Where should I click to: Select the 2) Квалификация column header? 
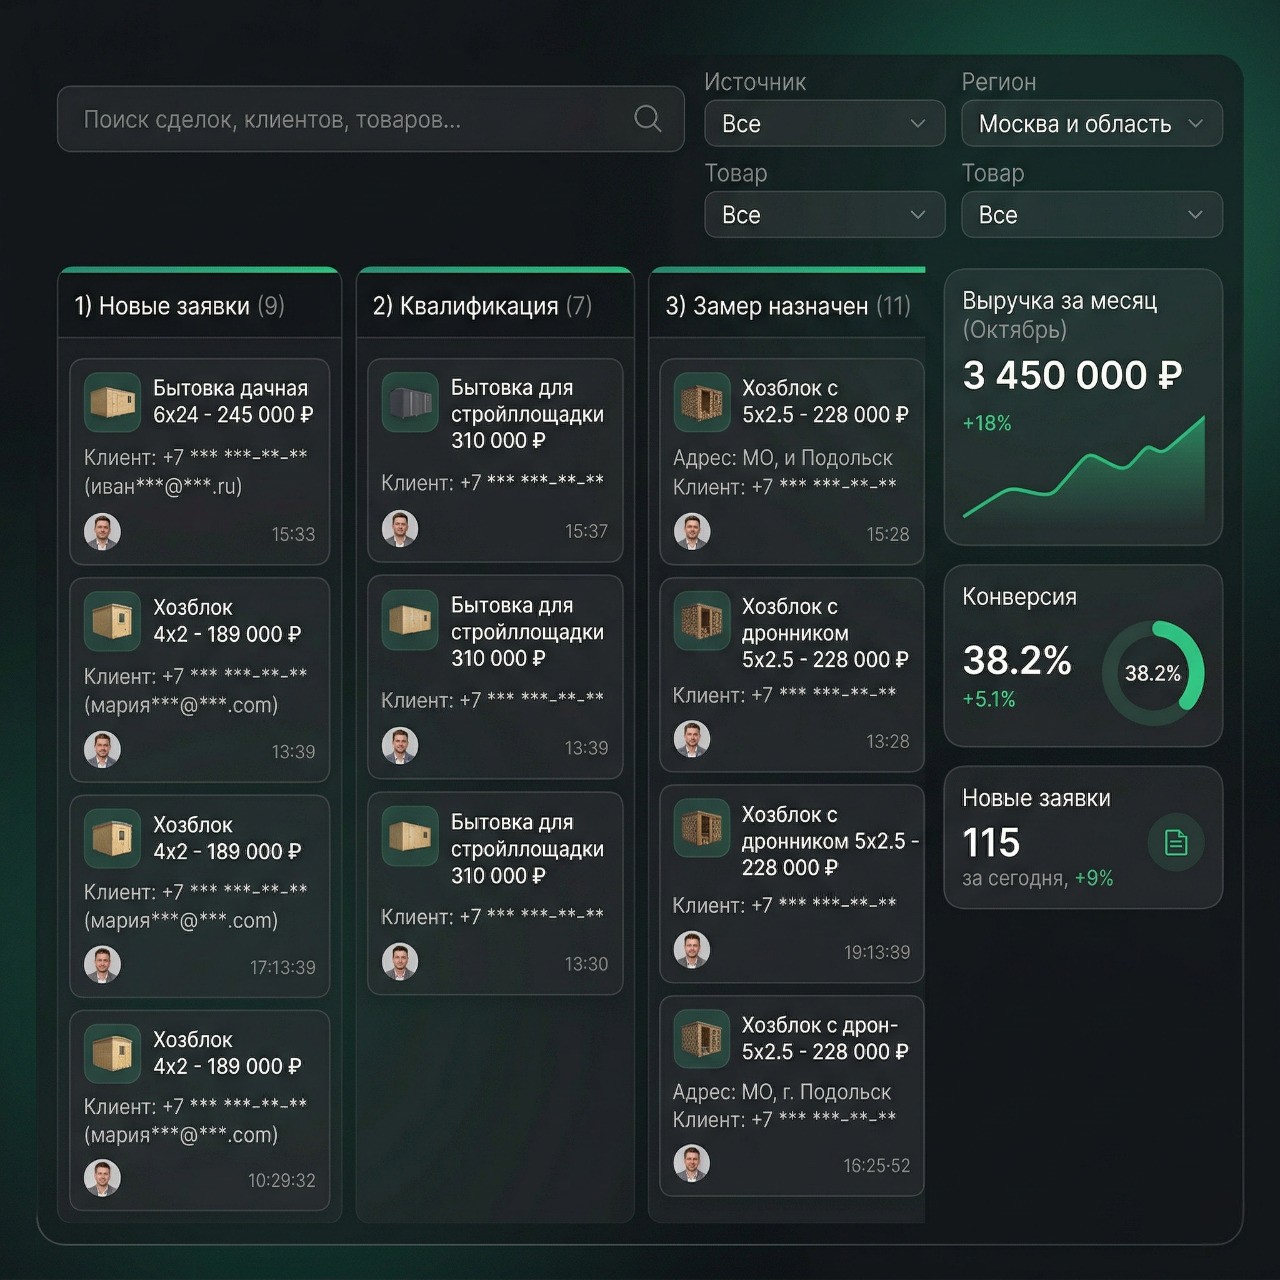[x=482, y=306]
